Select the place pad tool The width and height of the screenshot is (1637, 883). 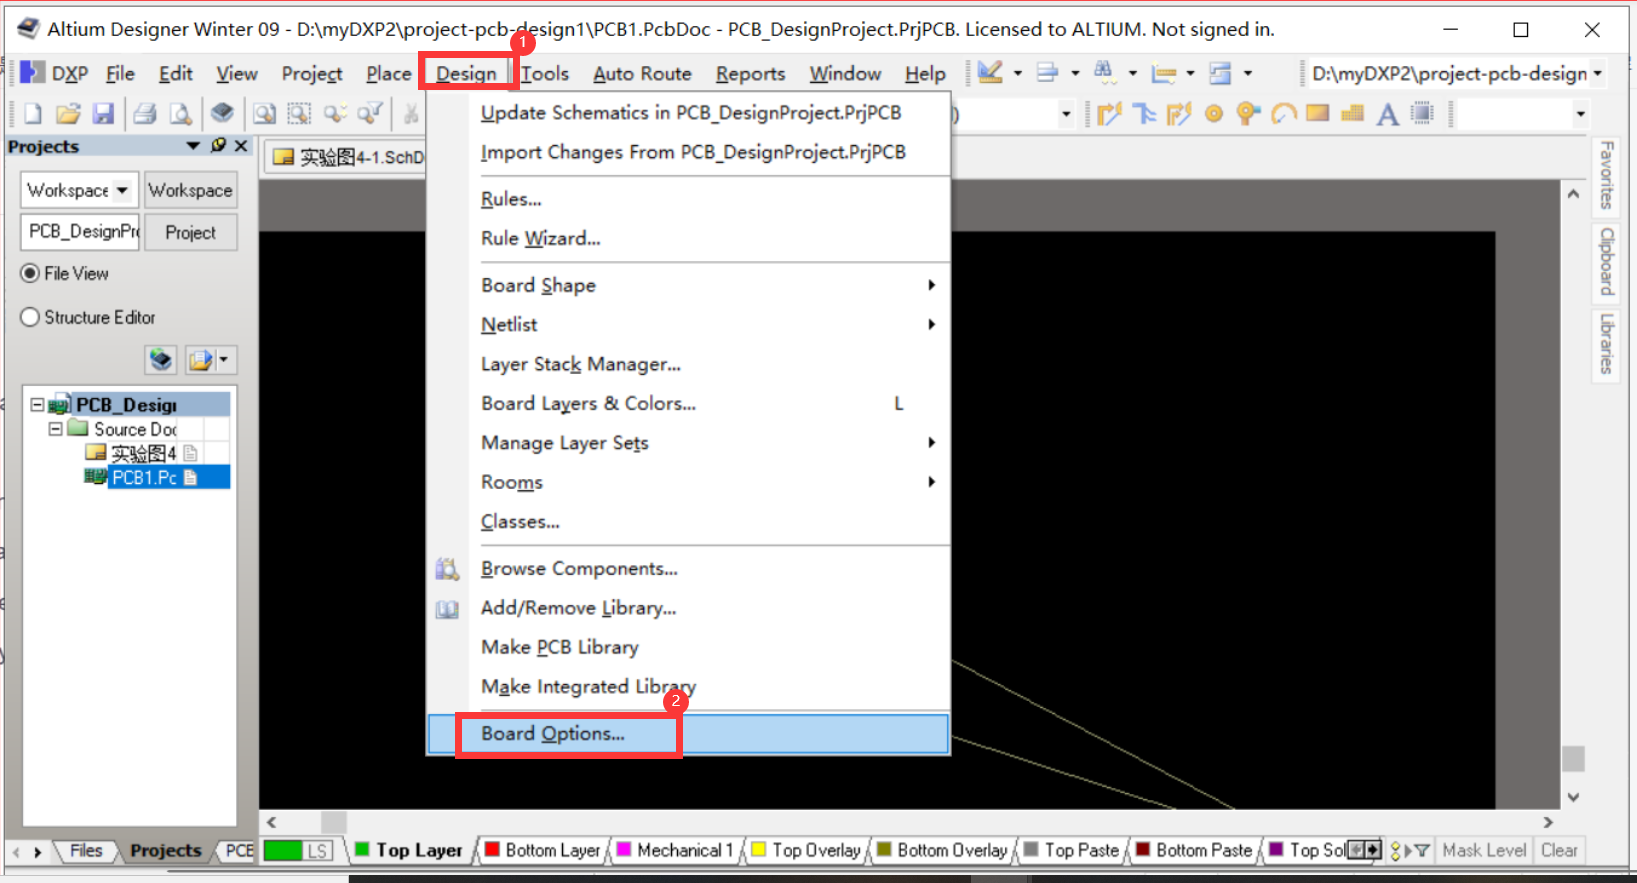(x=1213, y=114)
